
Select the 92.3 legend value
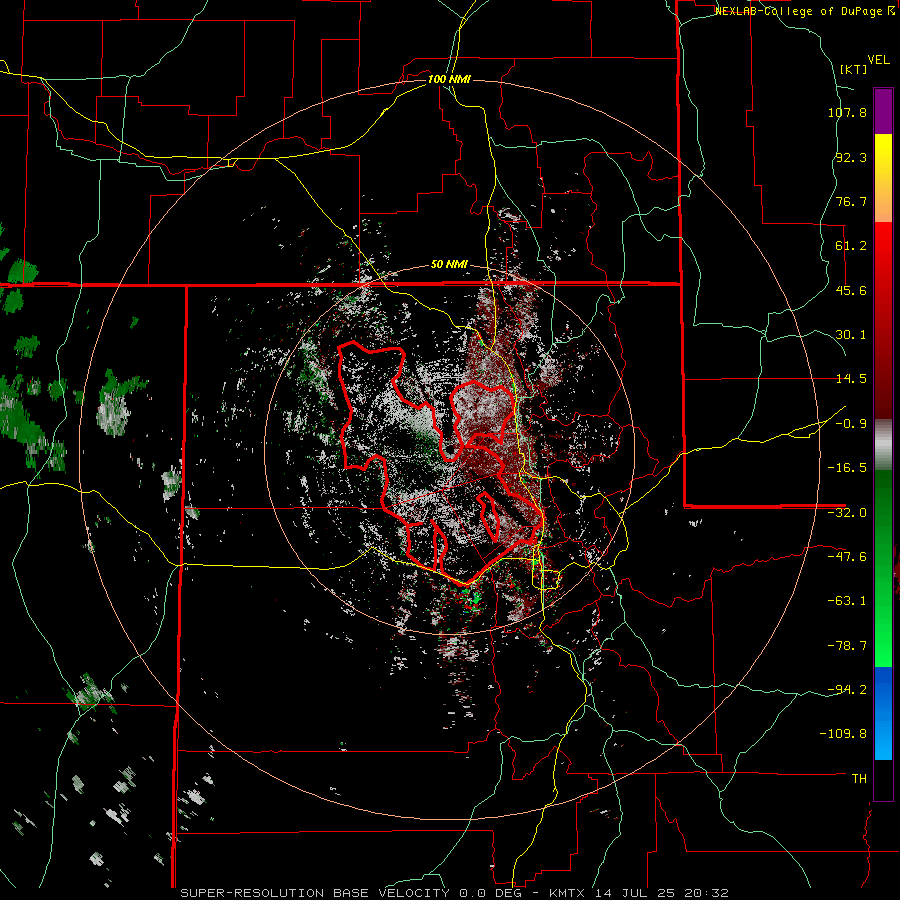[x=851, y=157]
